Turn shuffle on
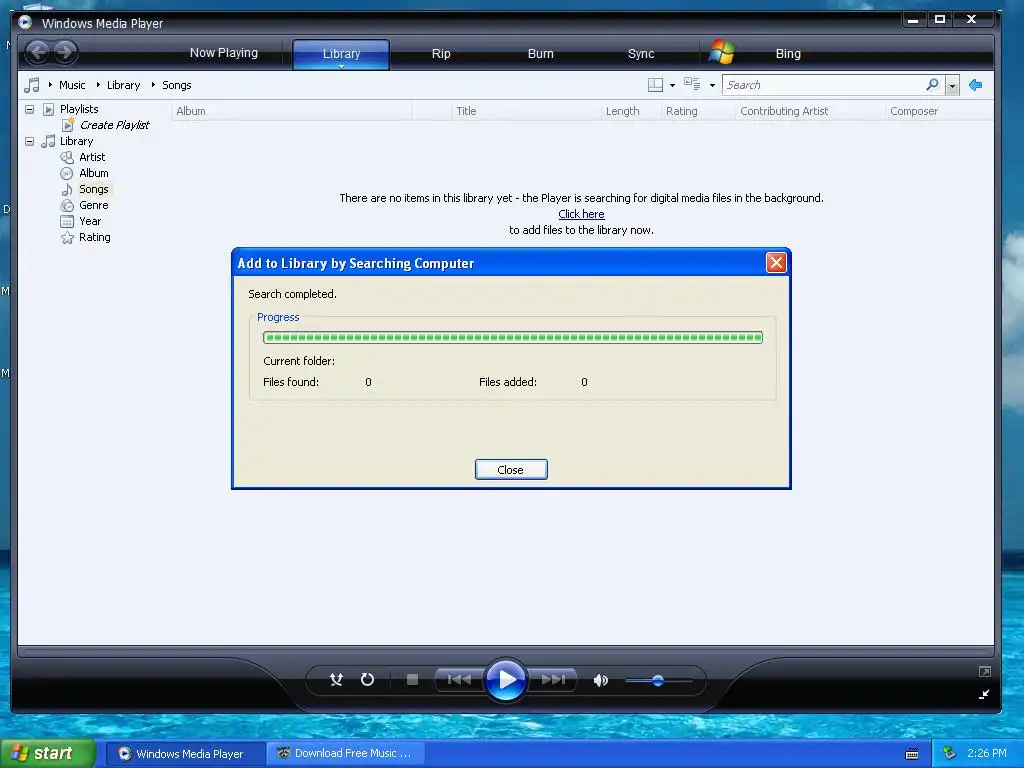The height and width of the screenshot is (768, 1024). (336, 680)
